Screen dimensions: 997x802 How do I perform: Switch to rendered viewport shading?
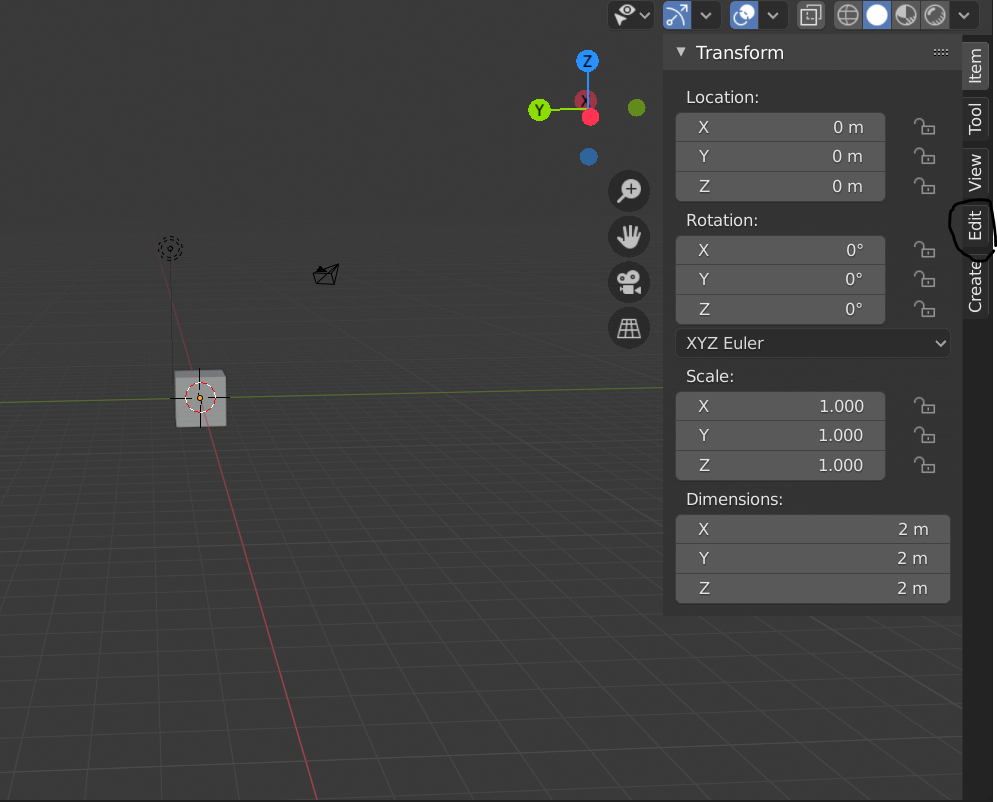click(x=935, y=15)
